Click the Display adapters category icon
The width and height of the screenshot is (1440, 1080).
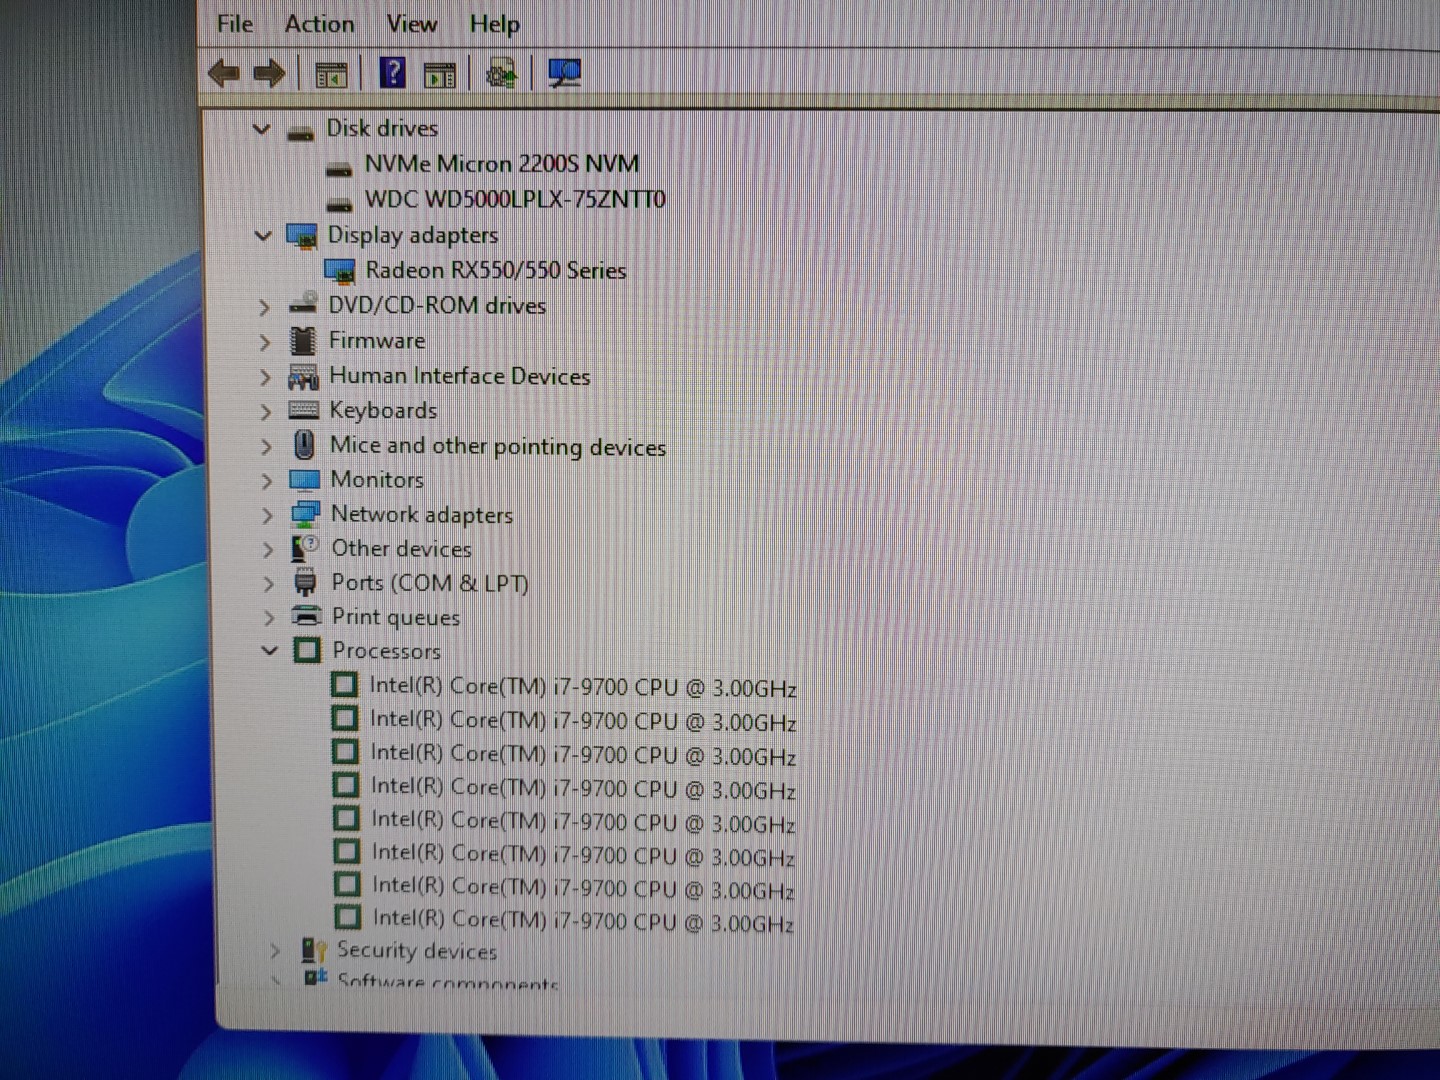coord(302,236)
